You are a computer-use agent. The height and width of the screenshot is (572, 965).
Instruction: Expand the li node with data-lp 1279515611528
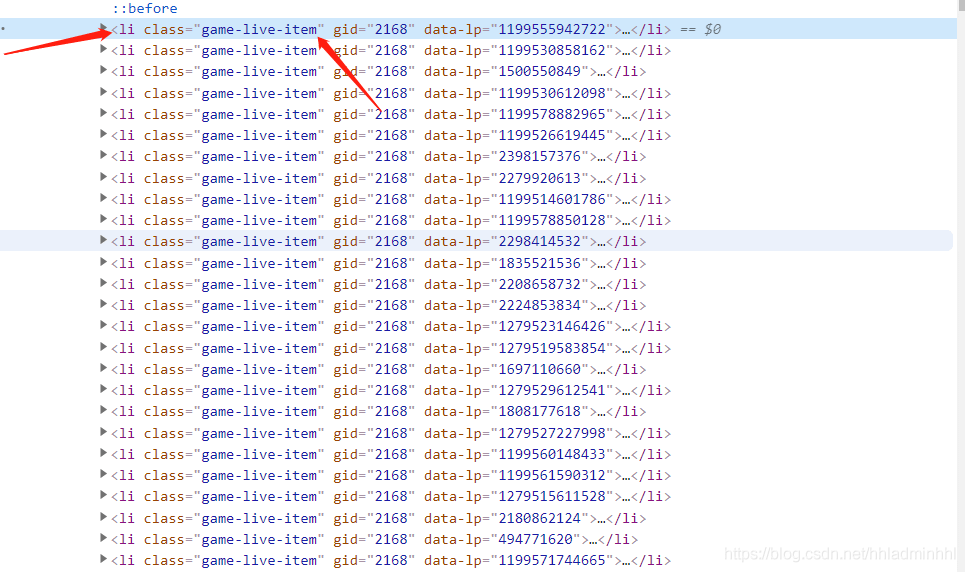pos(103,495)
